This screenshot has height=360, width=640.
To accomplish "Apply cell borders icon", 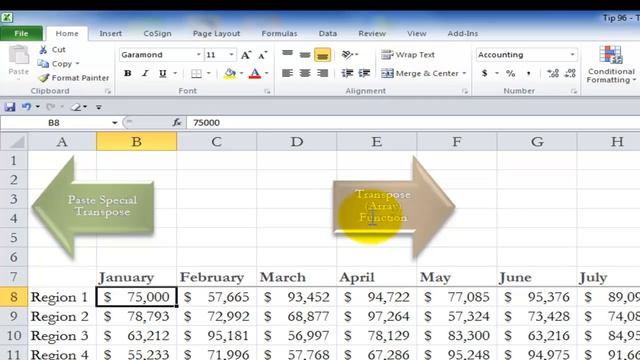I will point(196,73).
